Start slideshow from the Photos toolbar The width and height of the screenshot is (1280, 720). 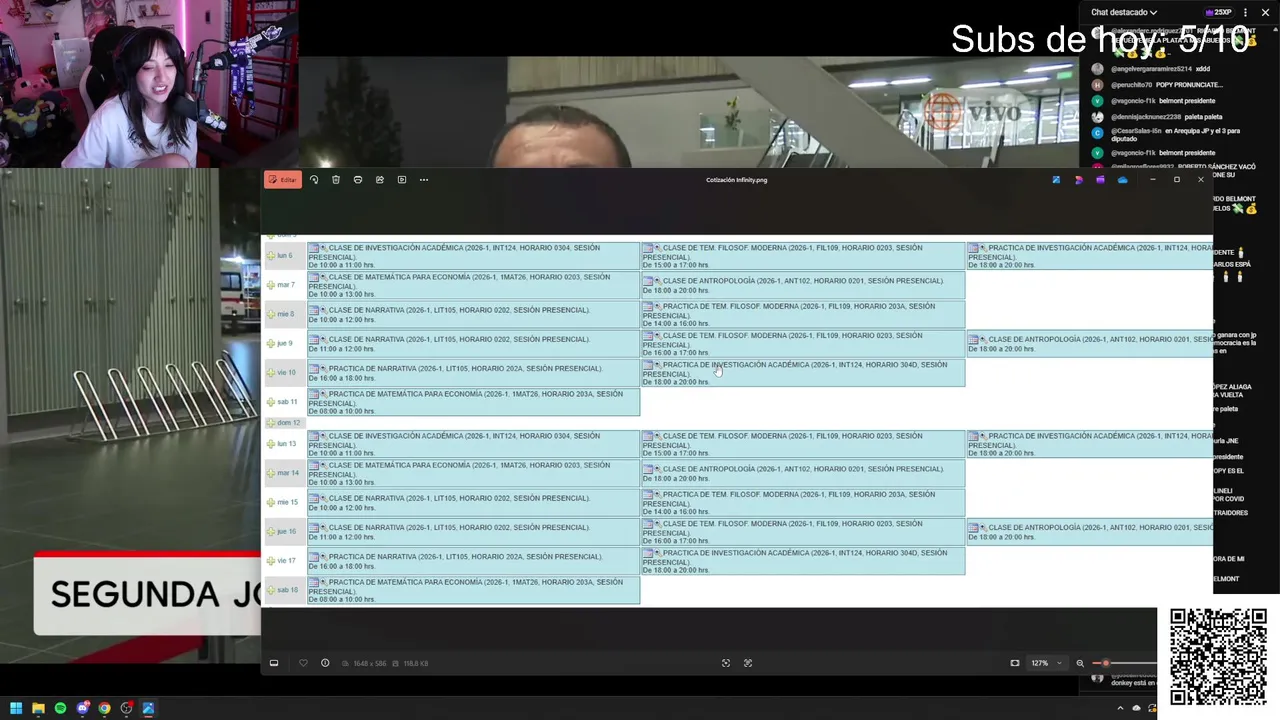point(402,180)
